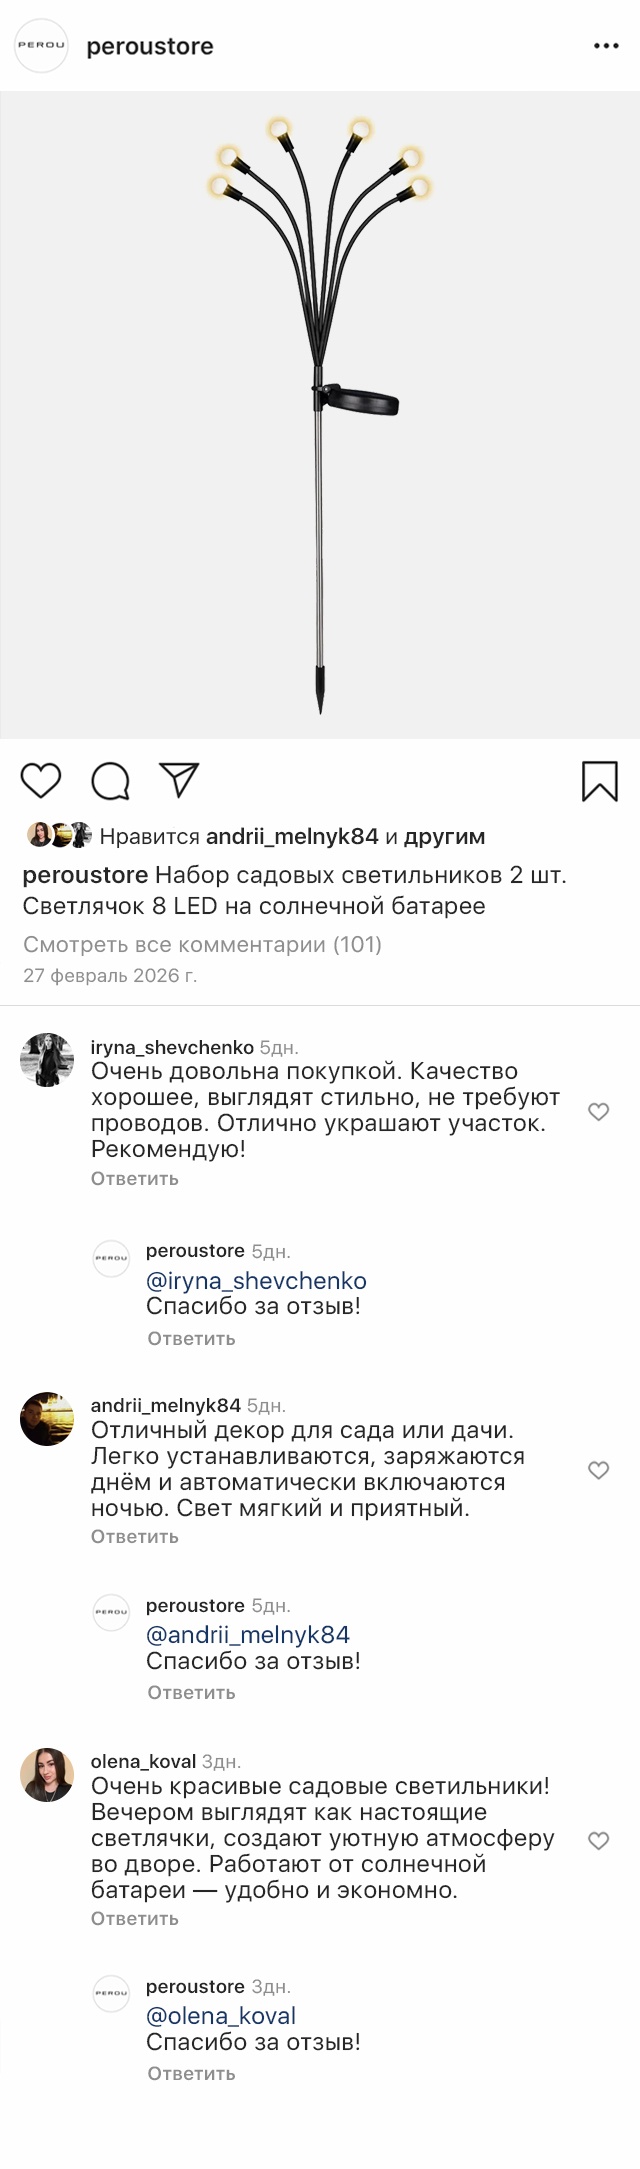Reply to olena_koval's comment
The width and height of the screenshot is (640, 2169).
(135, 1918)
